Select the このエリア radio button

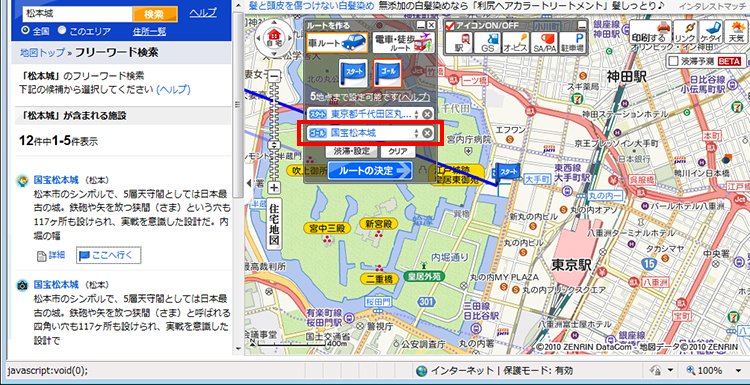point(62,31)
